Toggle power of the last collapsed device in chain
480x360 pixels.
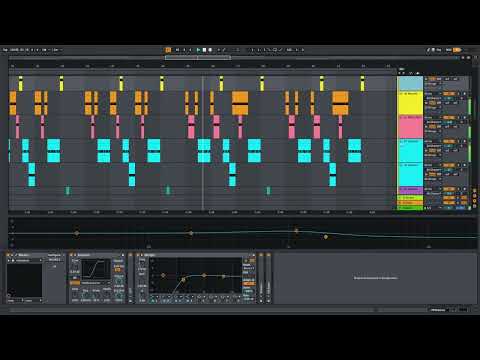268,255
